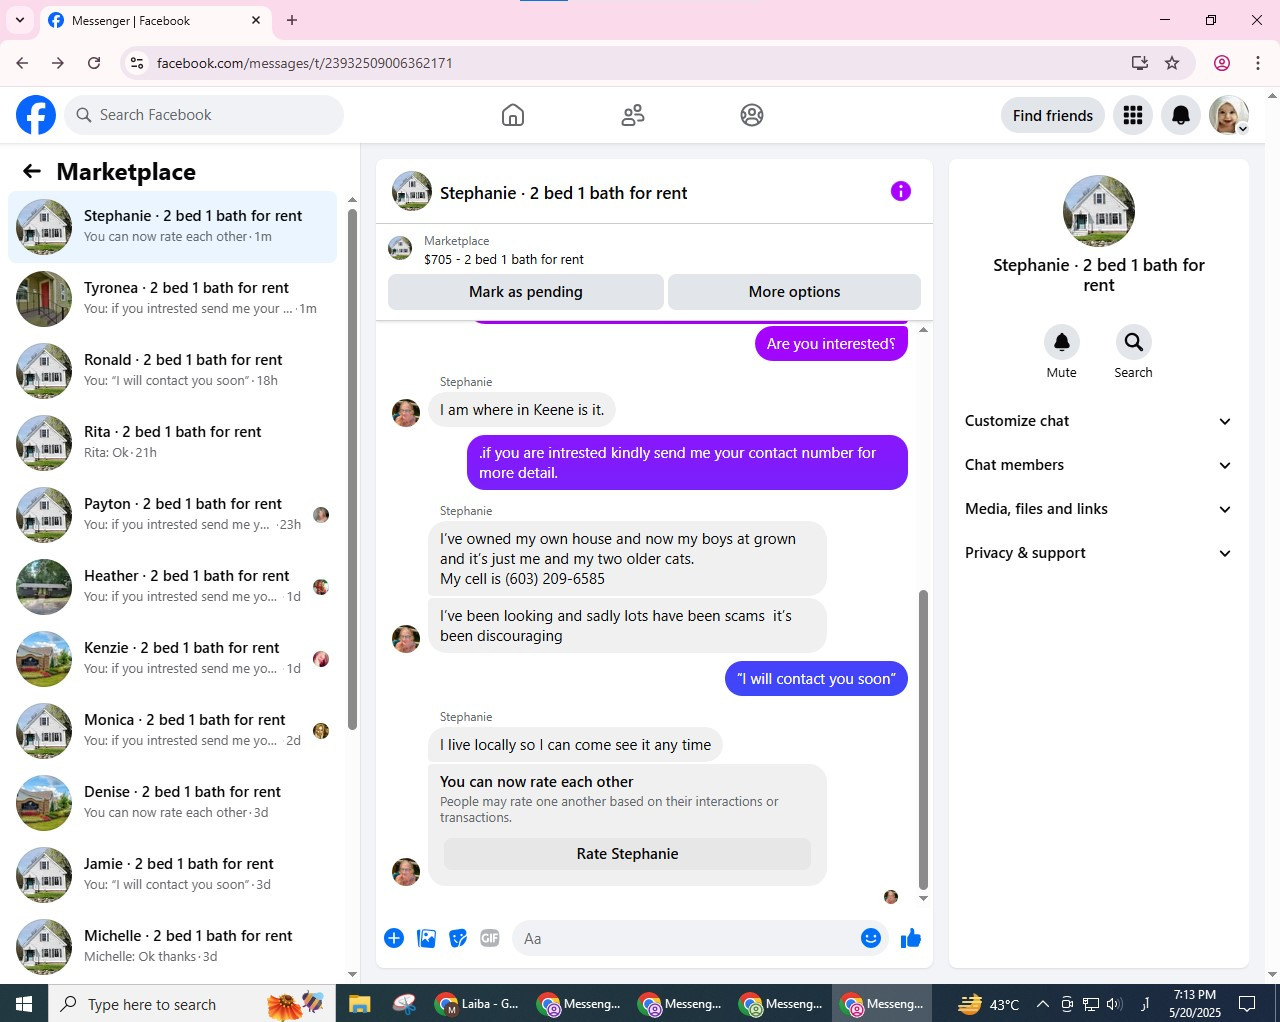This screenshot has height=1022, width=1280.
Task: Open the Groups icon in top navigation
Action: [752, 115]
